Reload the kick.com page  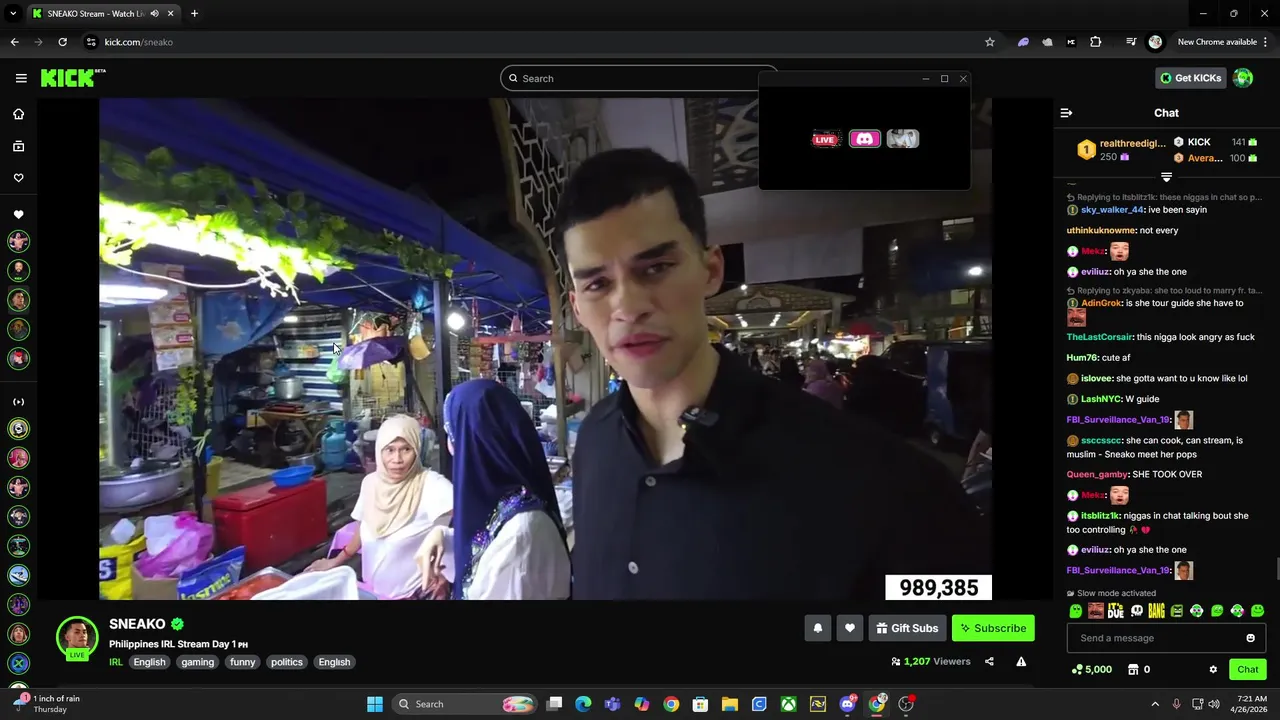[62, 42]
